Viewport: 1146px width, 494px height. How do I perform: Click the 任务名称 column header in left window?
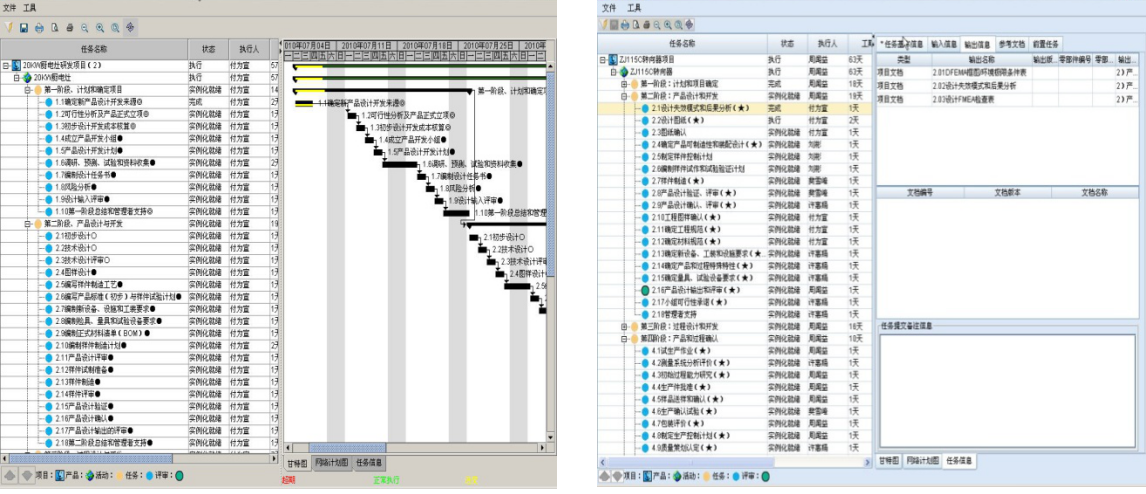(94, 49)
